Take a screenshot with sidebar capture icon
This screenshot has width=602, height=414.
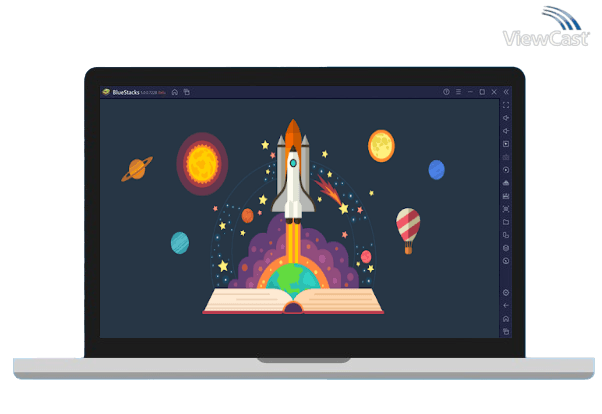[506, 209]
